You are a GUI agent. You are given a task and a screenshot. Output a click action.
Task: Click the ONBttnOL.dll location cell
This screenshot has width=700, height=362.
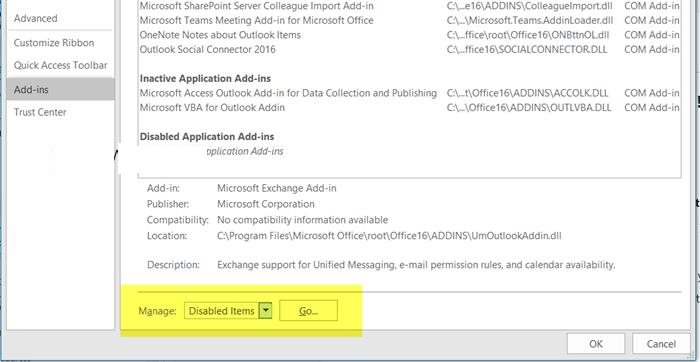528,35
